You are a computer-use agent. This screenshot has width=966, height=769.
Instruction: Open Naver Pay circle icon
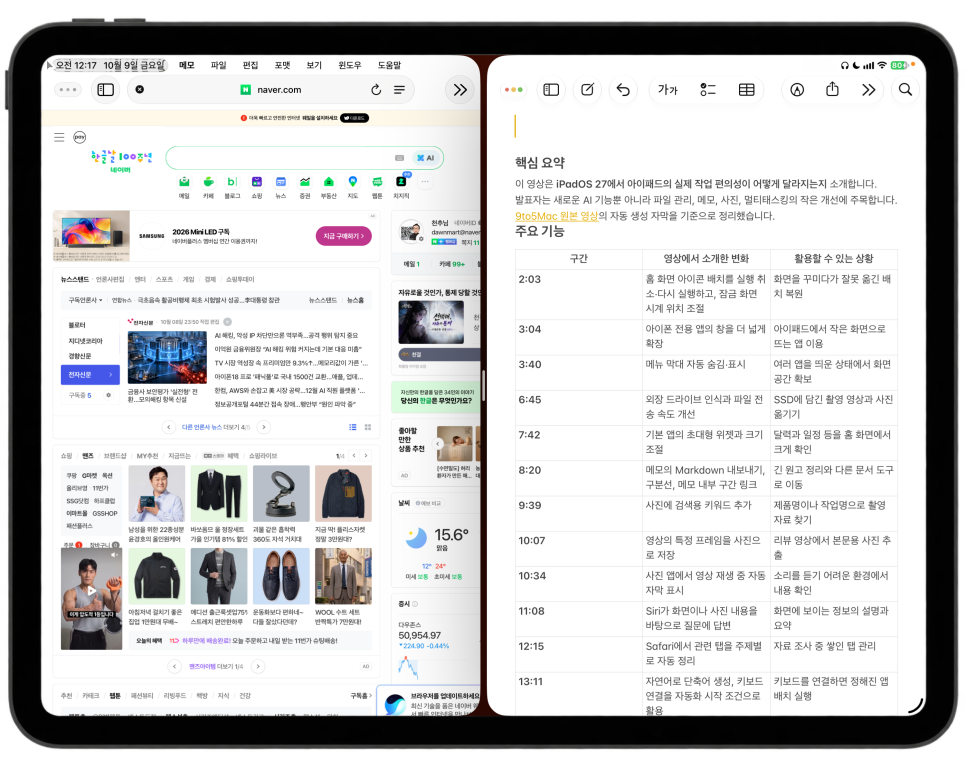tap(79, 137)
